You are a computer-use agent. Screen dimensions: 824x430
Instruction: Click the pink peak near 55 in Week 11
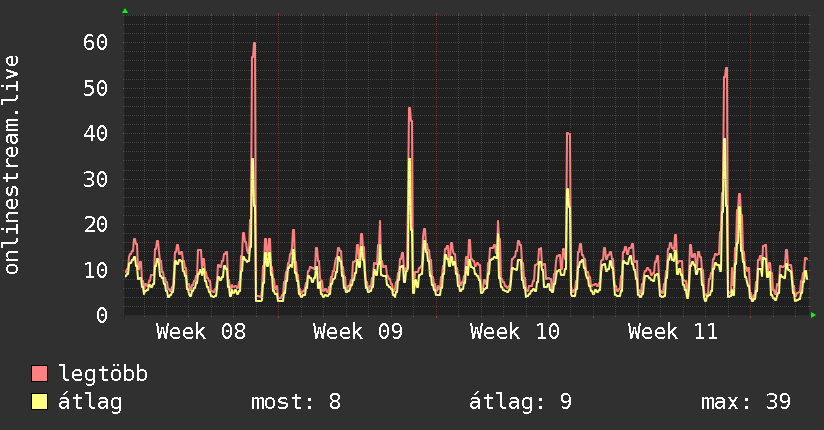(x=726, y=69)
